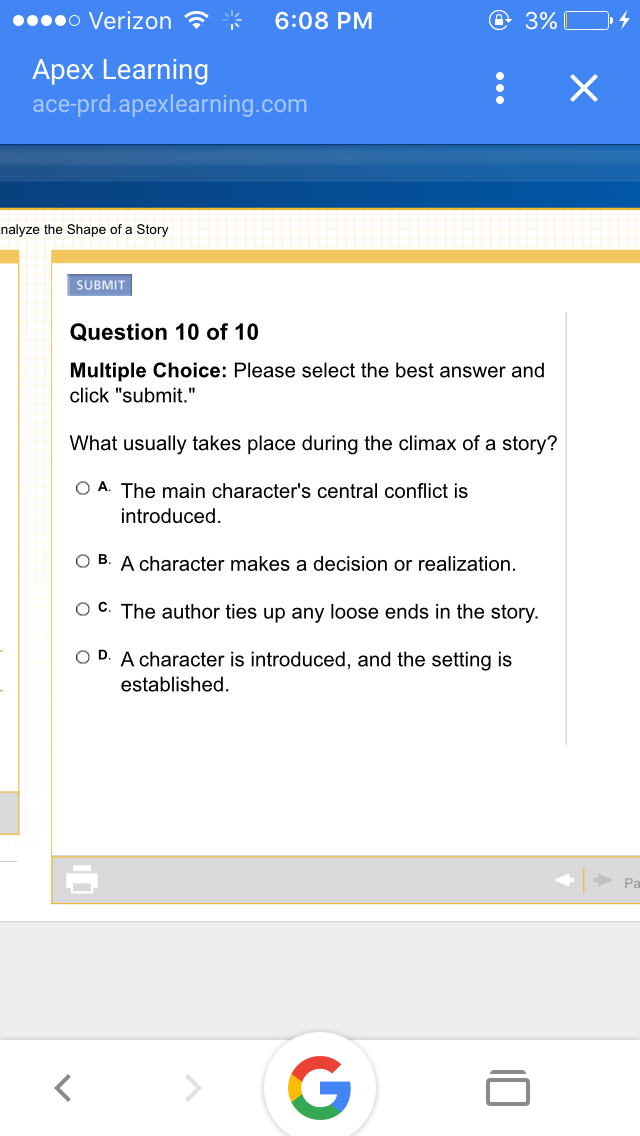Image resolution: width=640 pixels, height=1136 pixels.
Task: Go to next page using right arrow
Action: [x=601, y=881]
